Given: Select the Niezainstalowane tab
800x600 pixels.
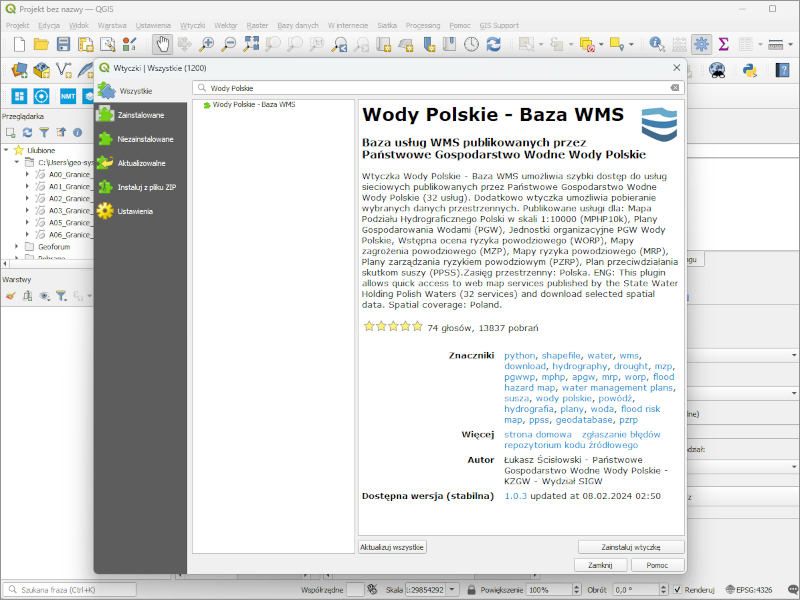Looking at the screenshot, I should click(140, 139).
